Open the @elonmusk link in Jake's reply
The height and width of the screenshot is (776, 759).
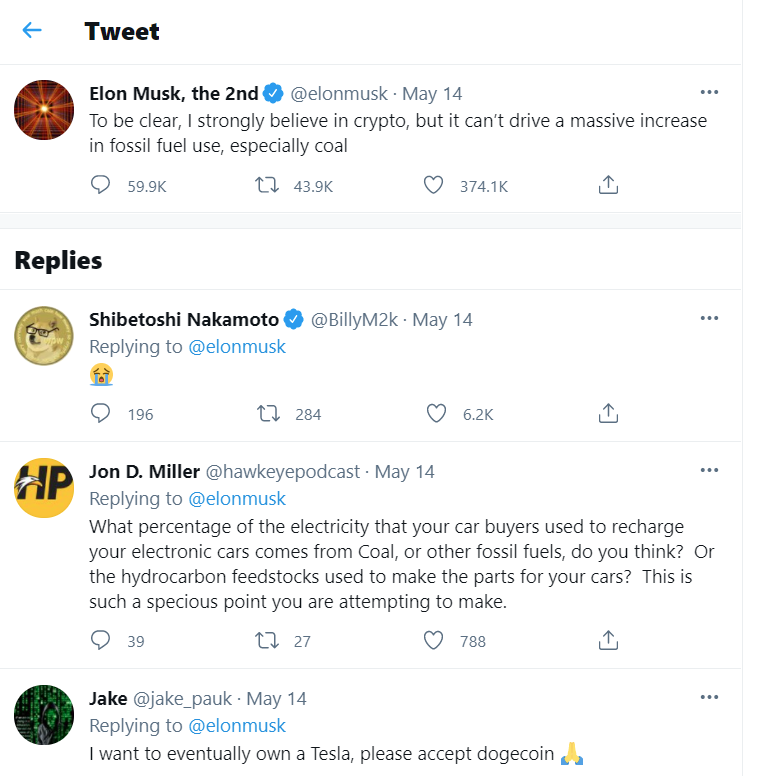[237, 725]
